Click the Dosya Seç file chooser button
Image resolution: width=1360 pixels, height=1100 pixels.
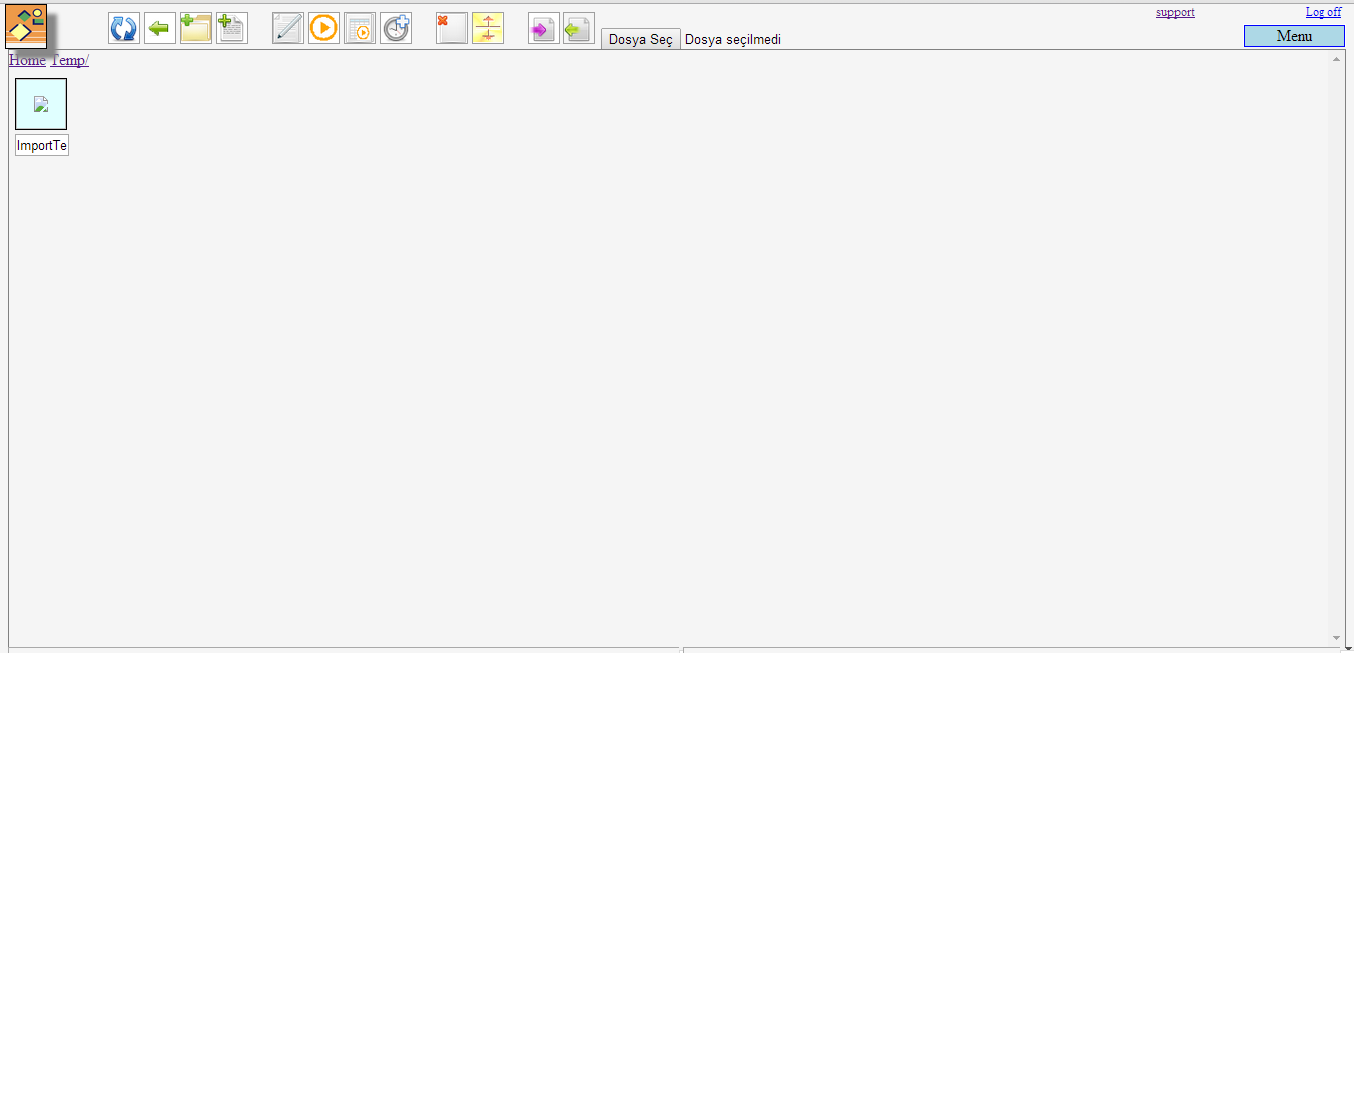click(641, 39)
